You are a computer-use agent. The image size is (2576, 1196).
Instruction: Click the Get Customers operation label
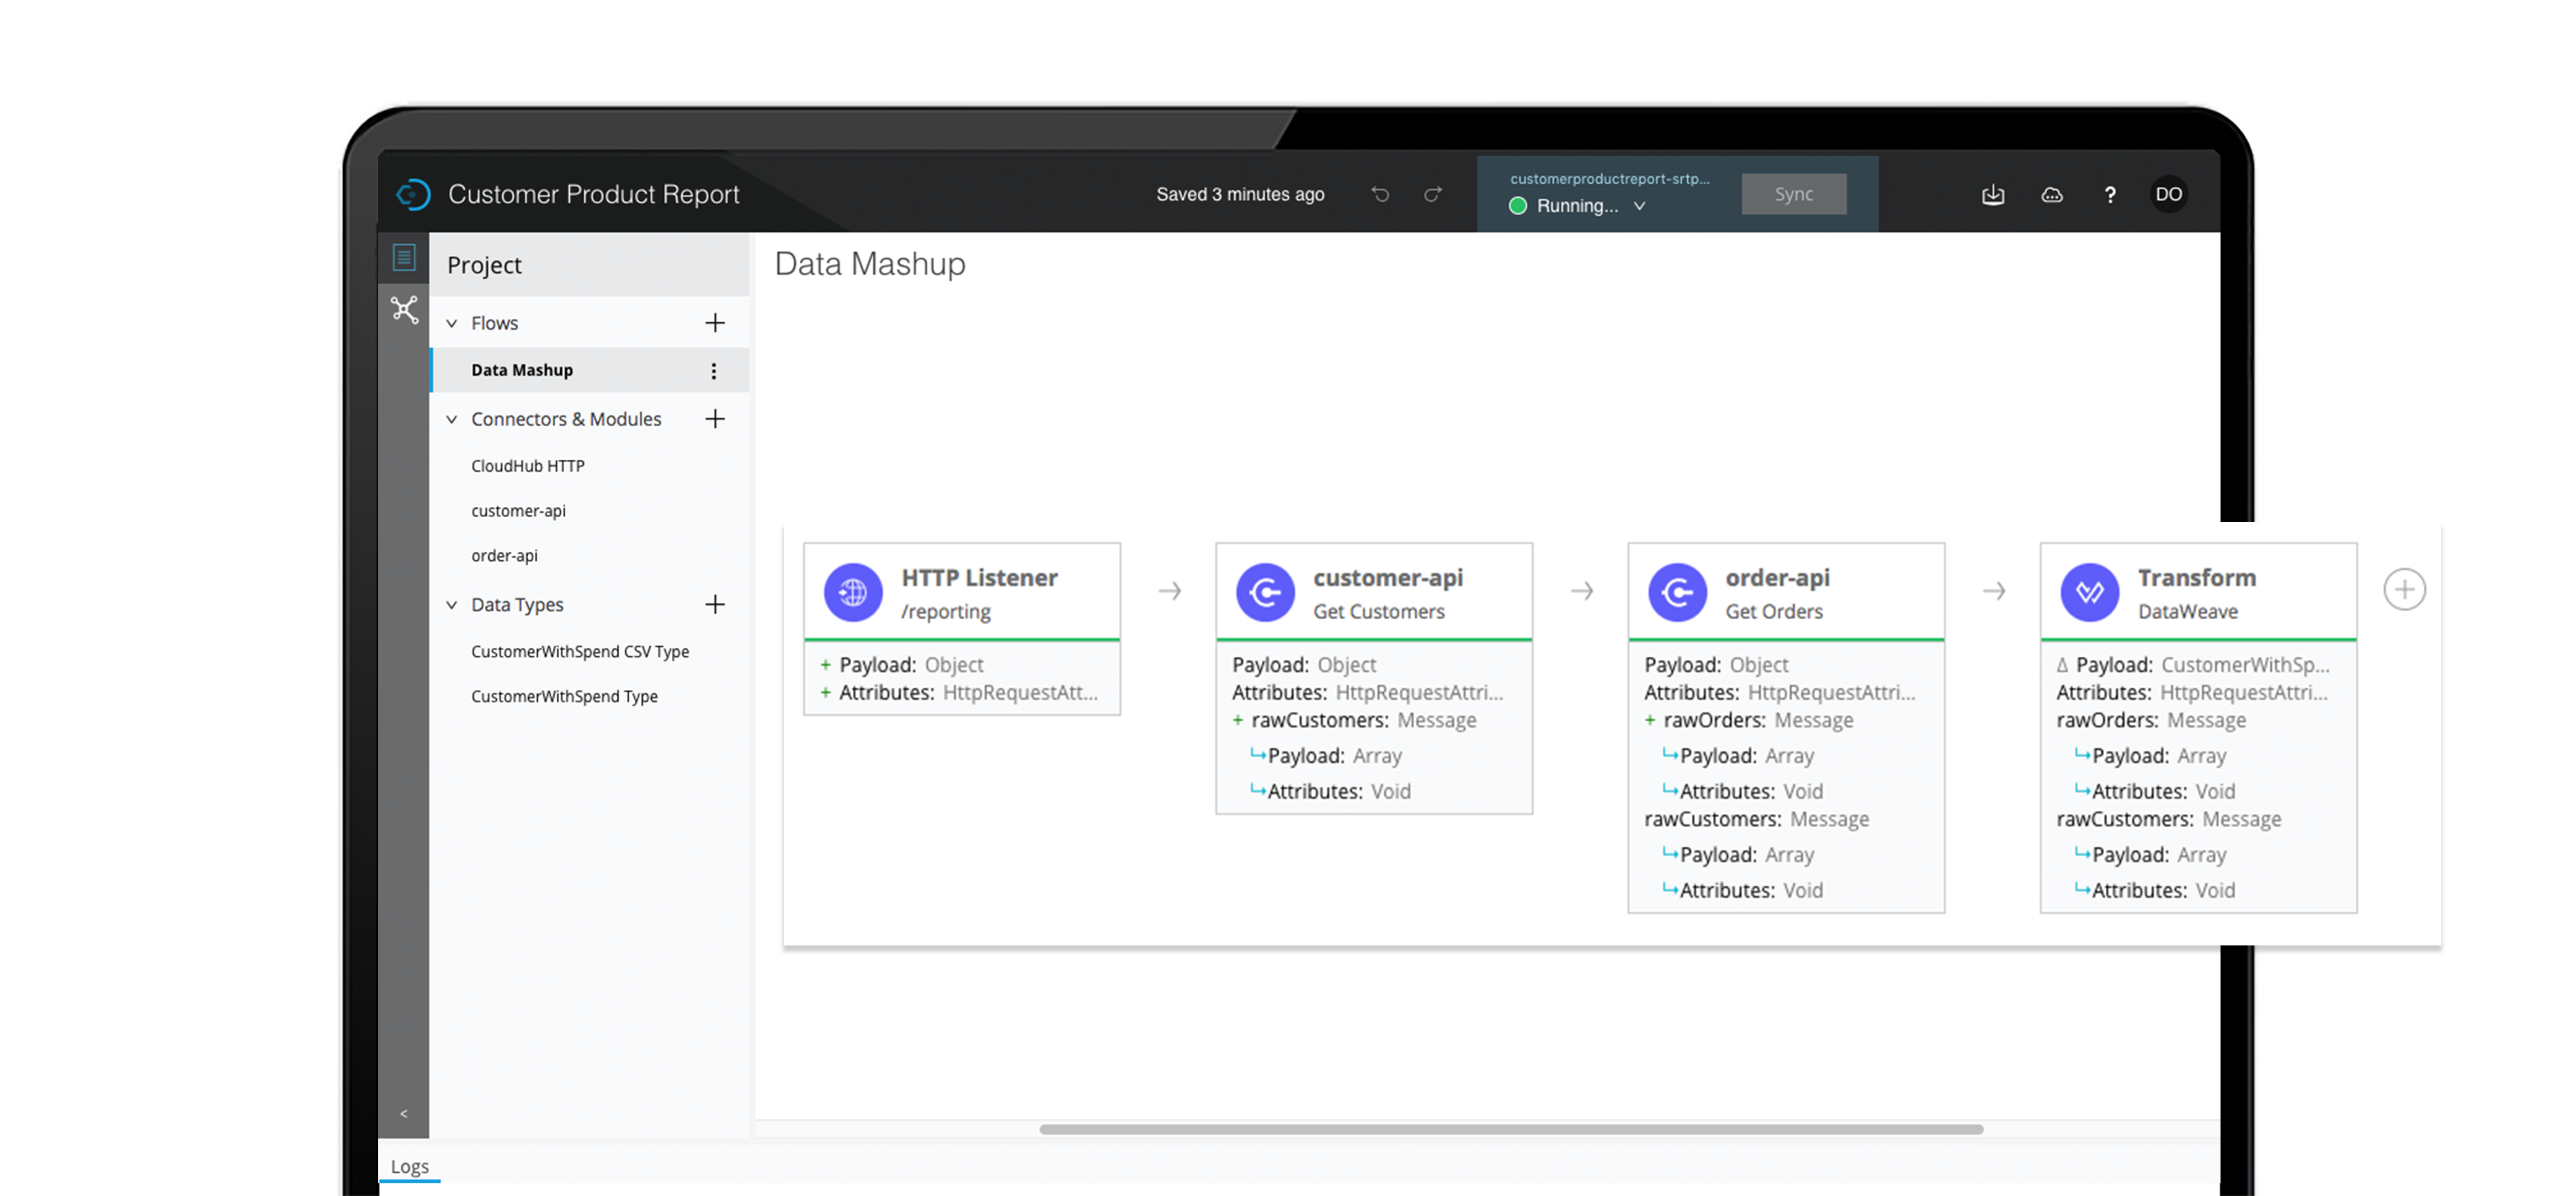point(1378,612)
